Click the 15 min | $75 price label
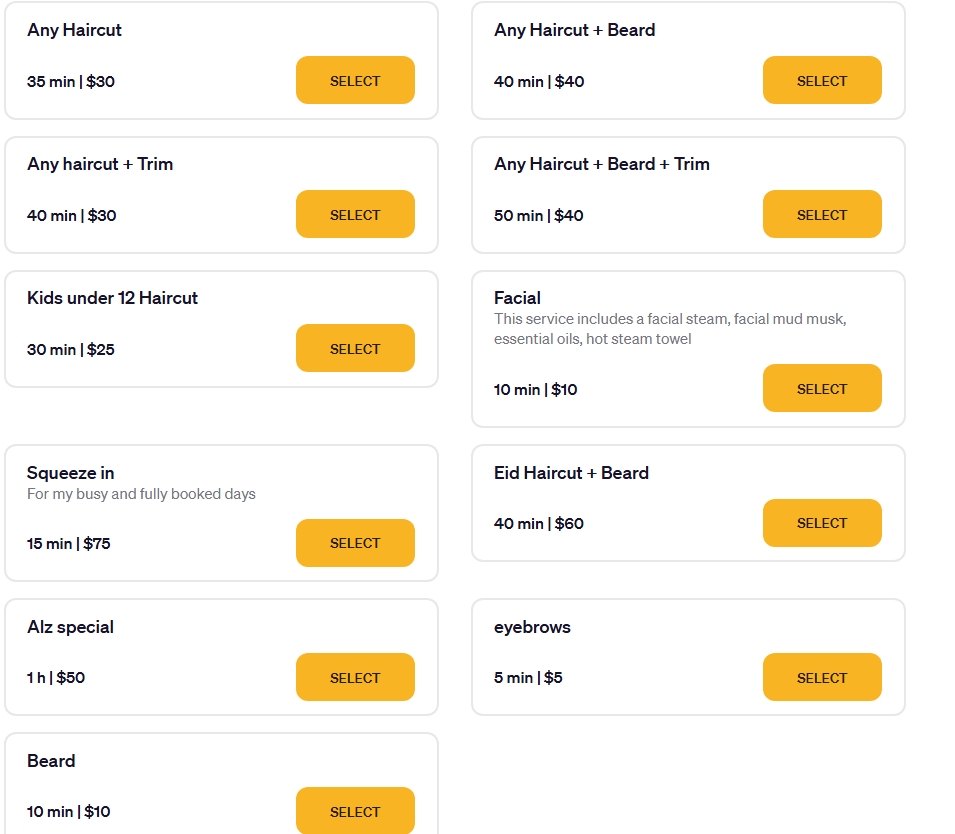Screen dimensions: 955x834 tap(69, 544)
